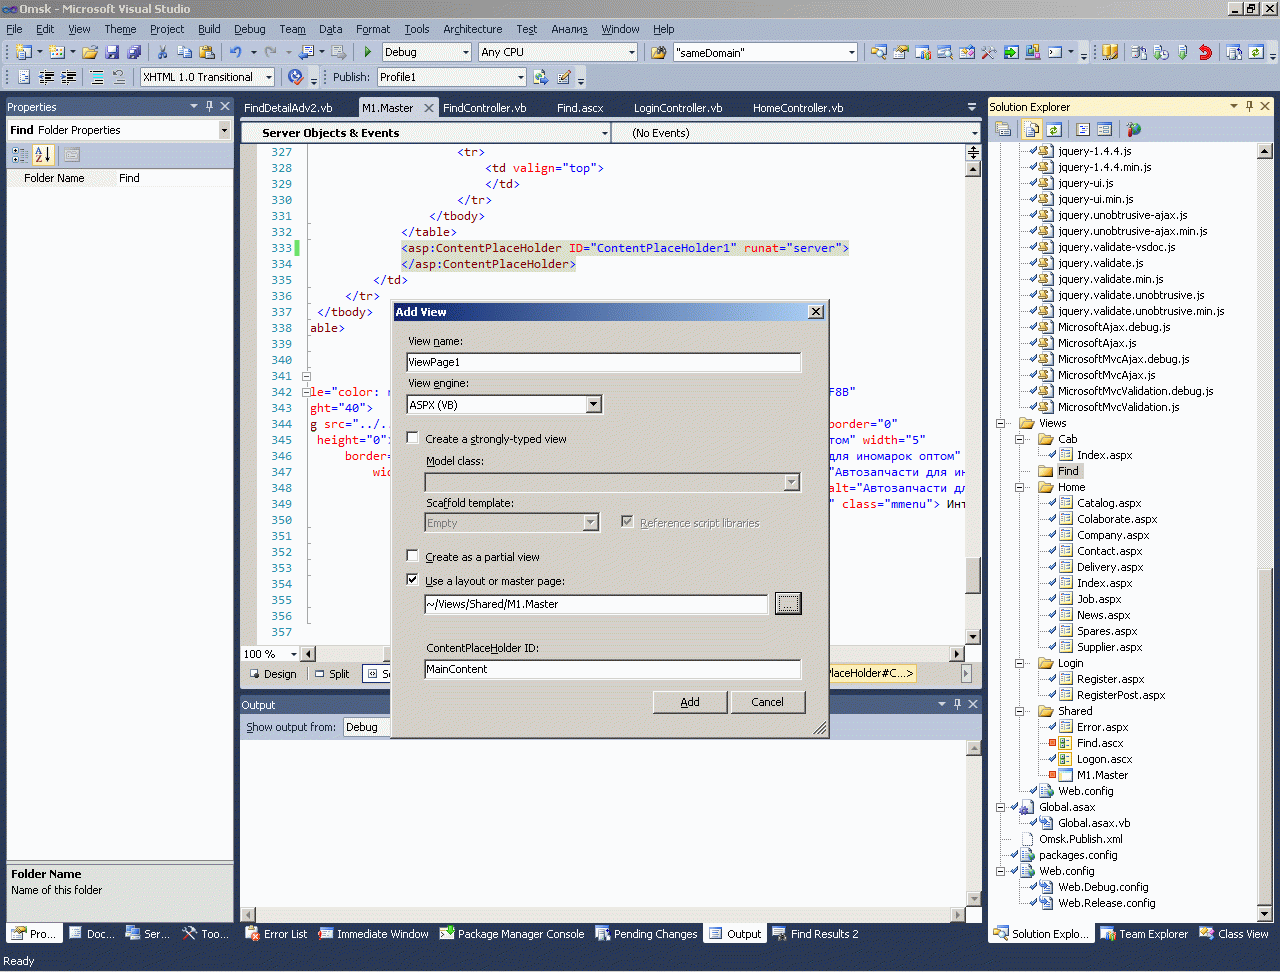1280x972 pixels.
Task: Click the Open File folder icon
Action: [90, 52]
